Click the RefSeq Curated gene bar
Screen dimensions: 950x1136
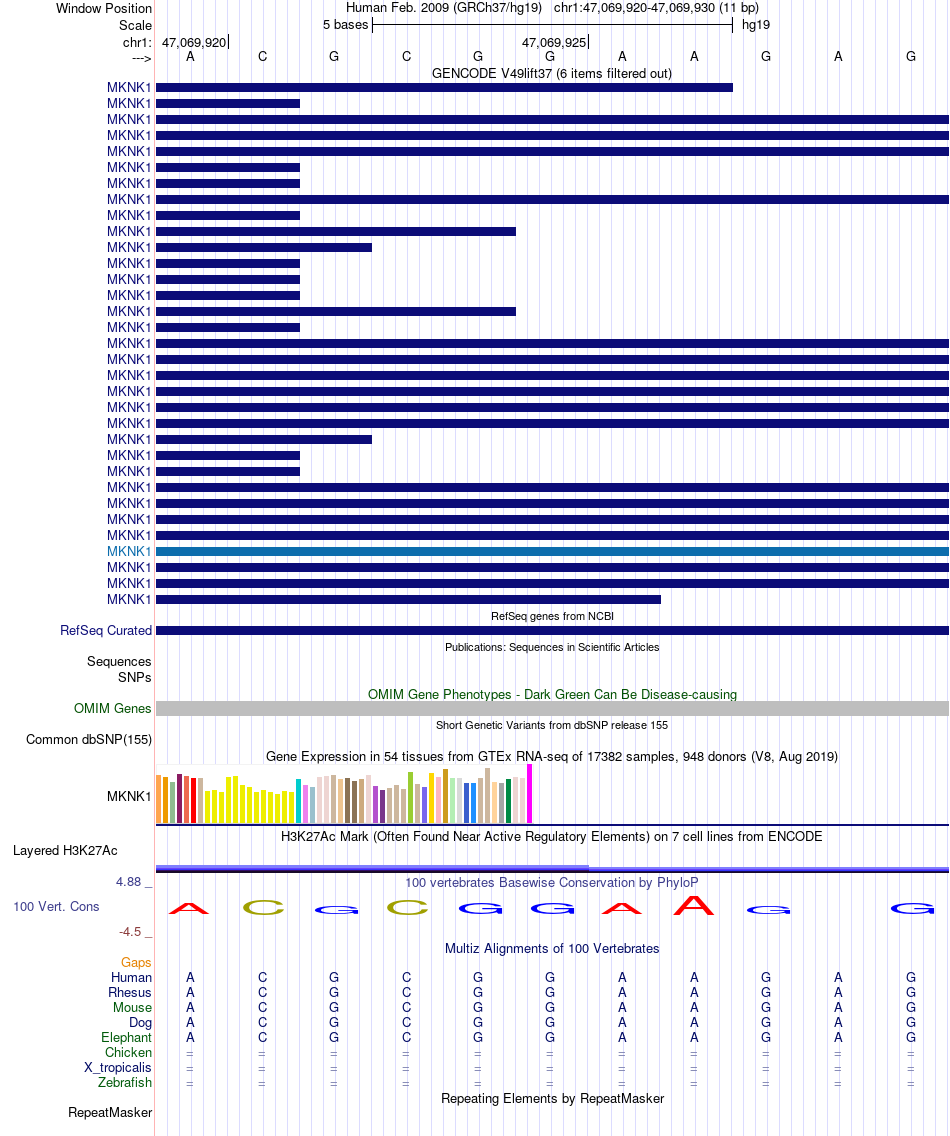[x=552, y=631]
